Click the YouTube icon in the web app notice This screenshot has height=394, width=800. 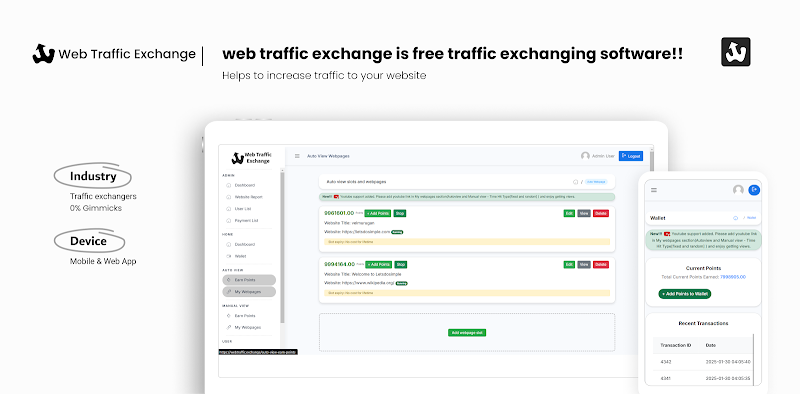pos(336,196)
